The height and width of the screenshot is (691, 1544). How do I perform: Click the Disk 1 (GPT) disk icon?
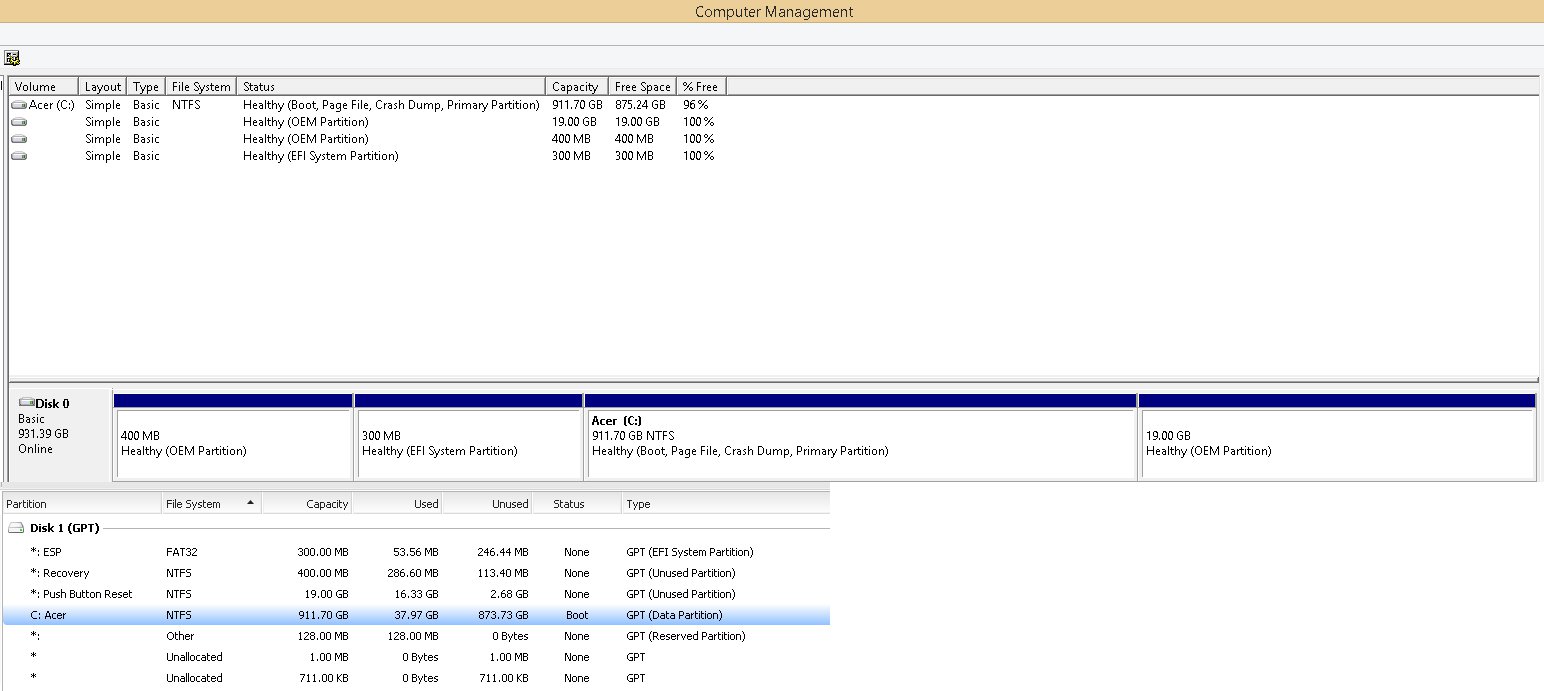(16, 528)
